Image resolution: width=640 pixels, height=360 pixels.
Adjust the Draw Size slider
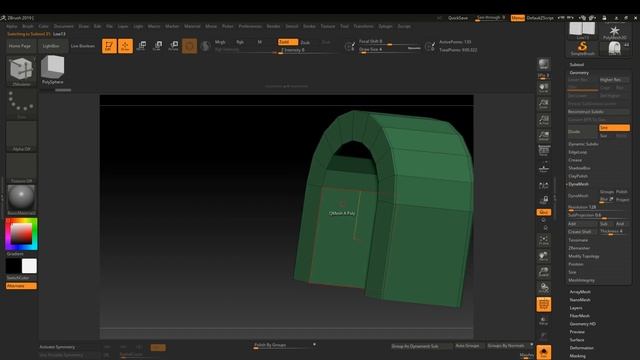(x=390, y=49)
